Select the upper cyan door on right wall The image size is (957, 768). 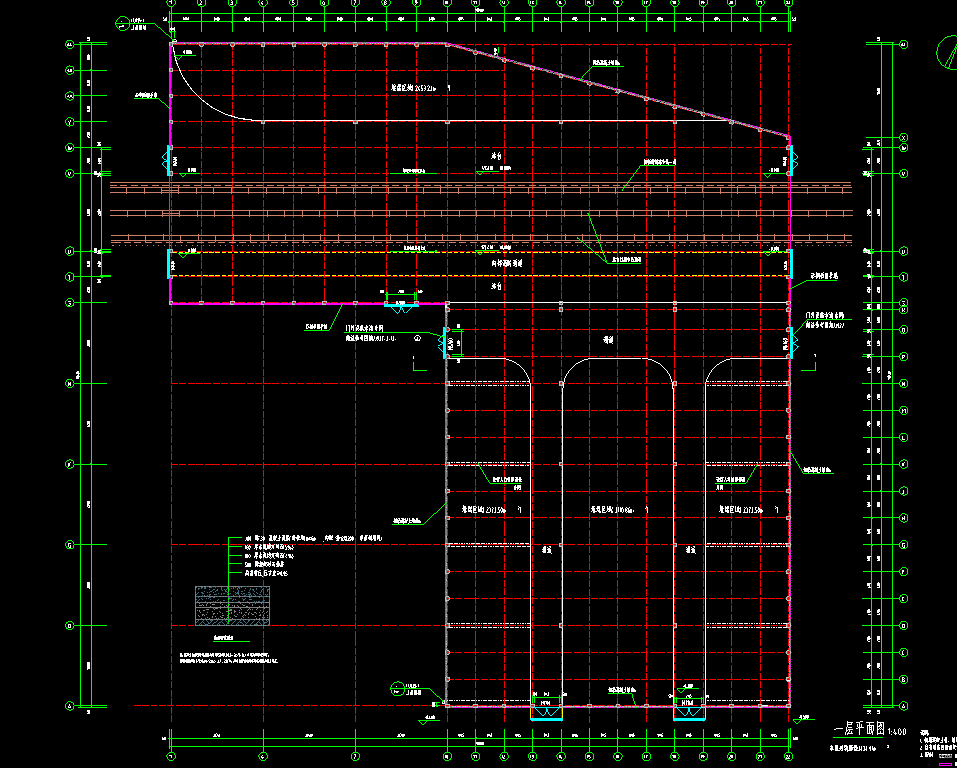[x=790, y=160]
